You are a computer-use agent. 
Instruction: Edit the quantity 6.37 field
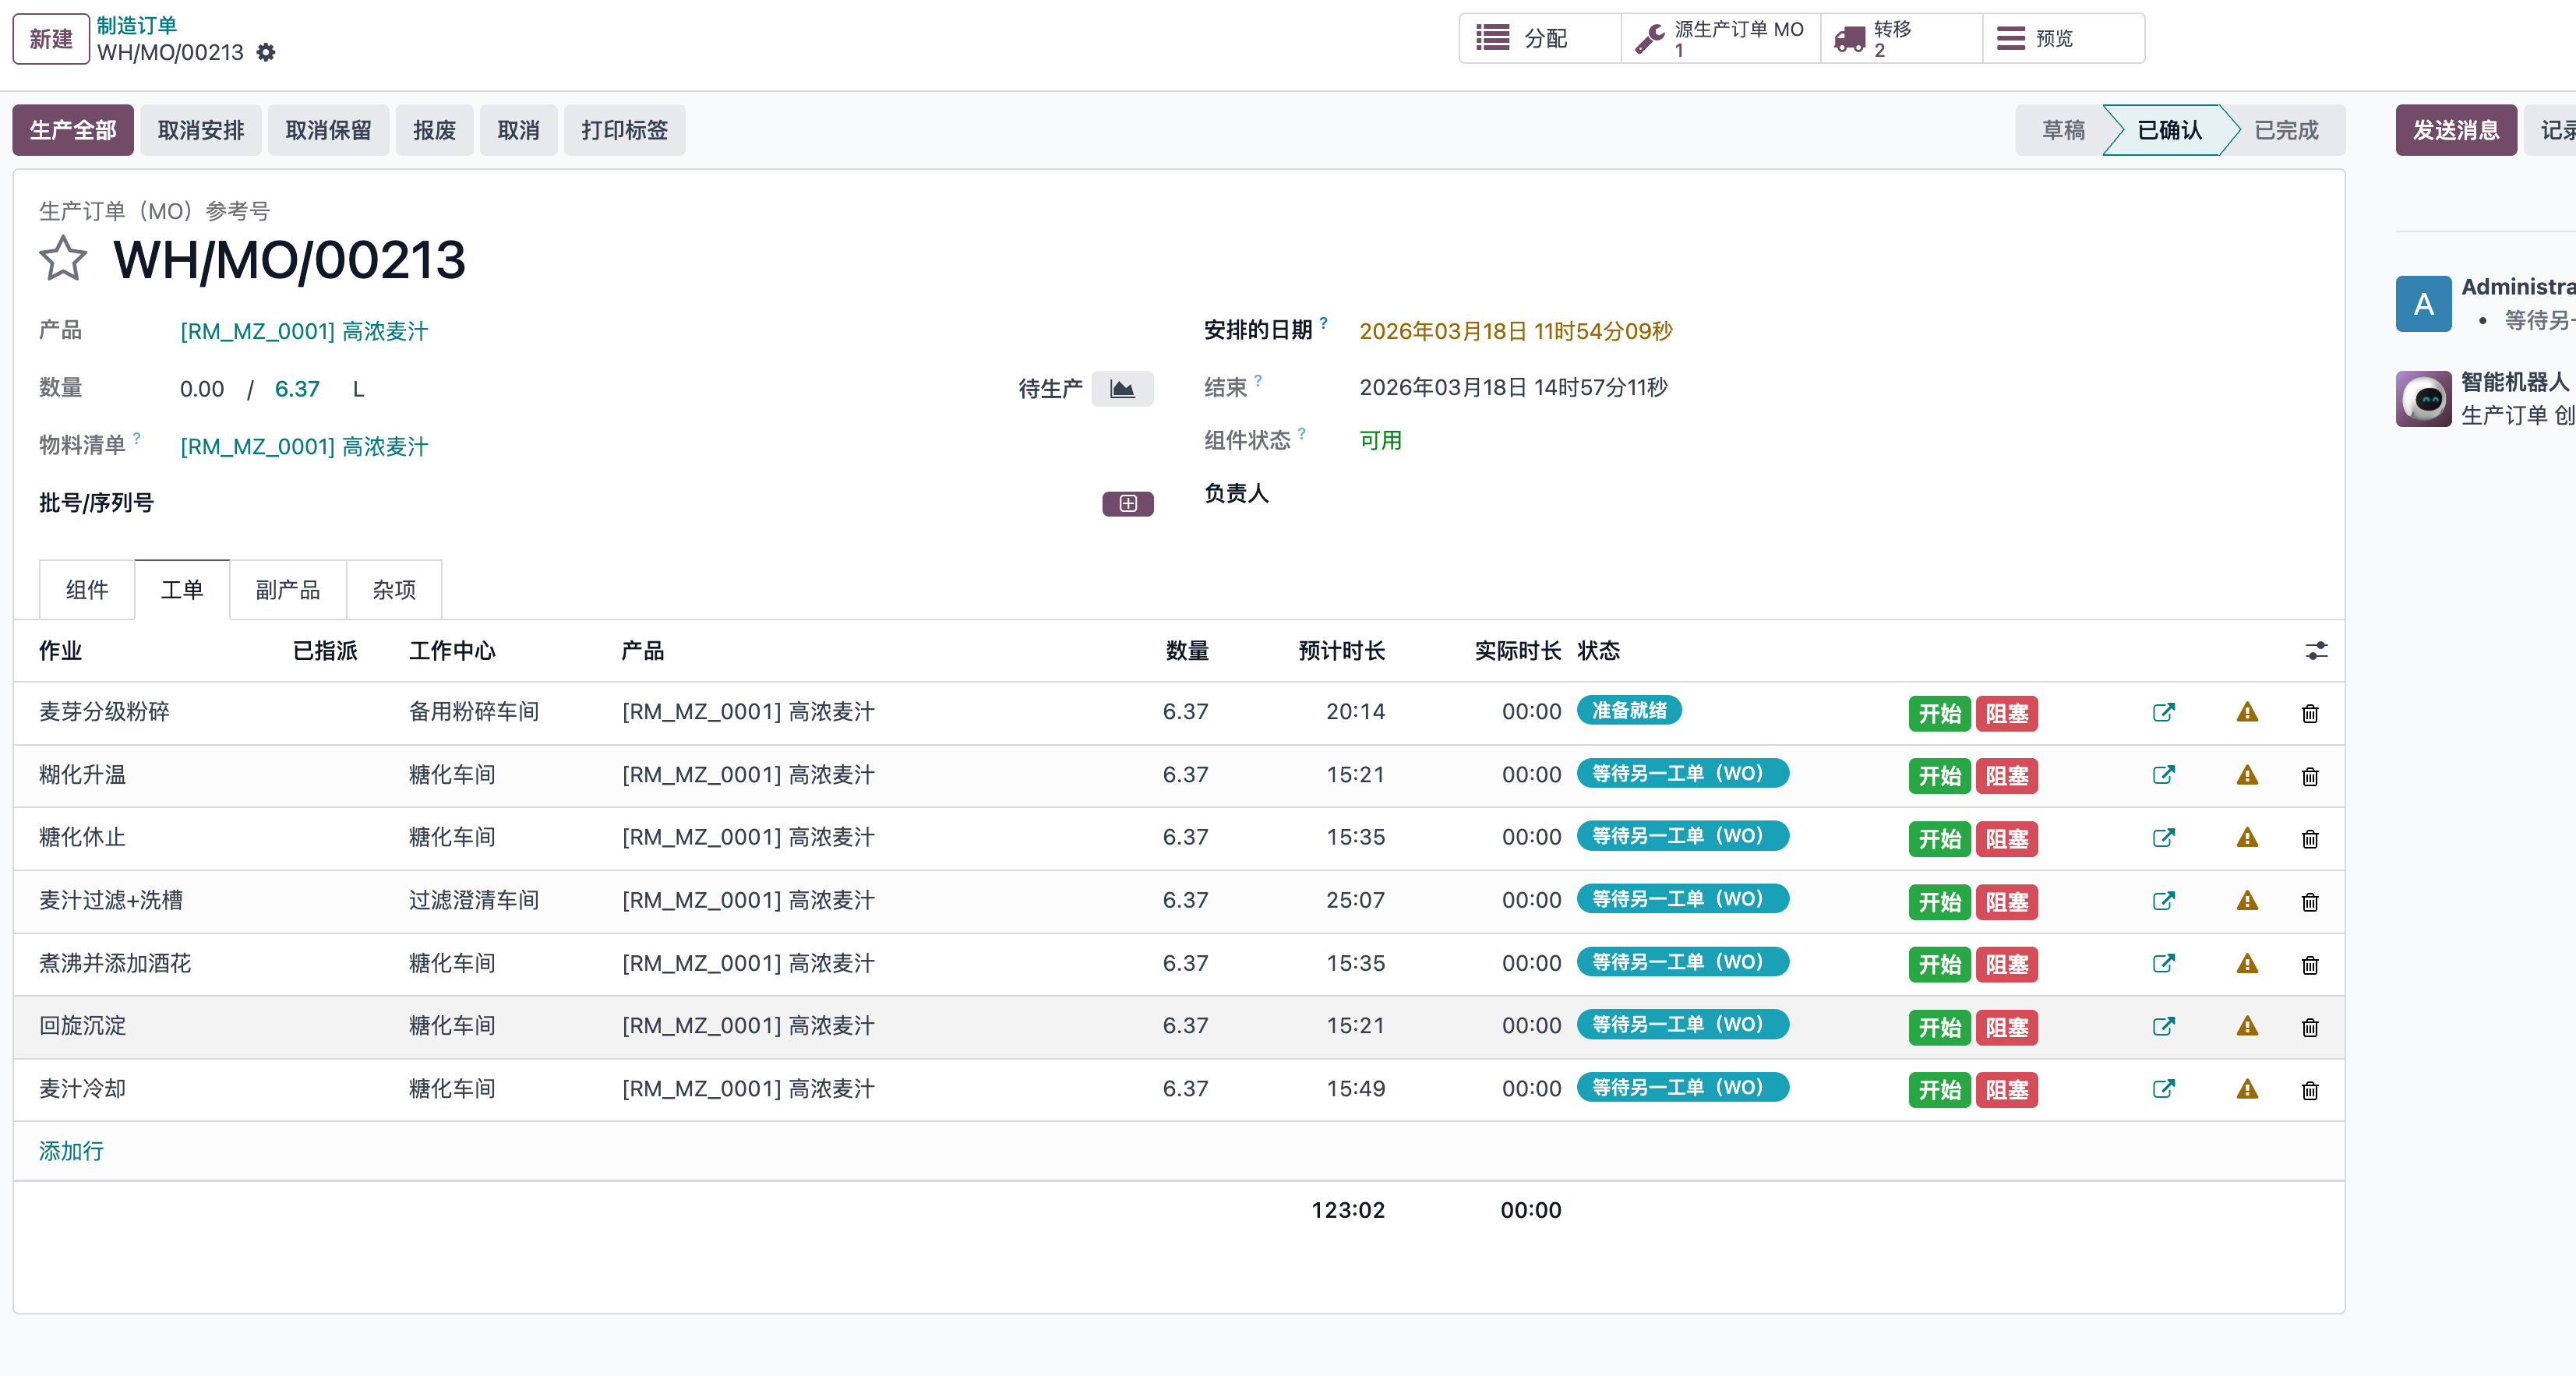point(297,389)
